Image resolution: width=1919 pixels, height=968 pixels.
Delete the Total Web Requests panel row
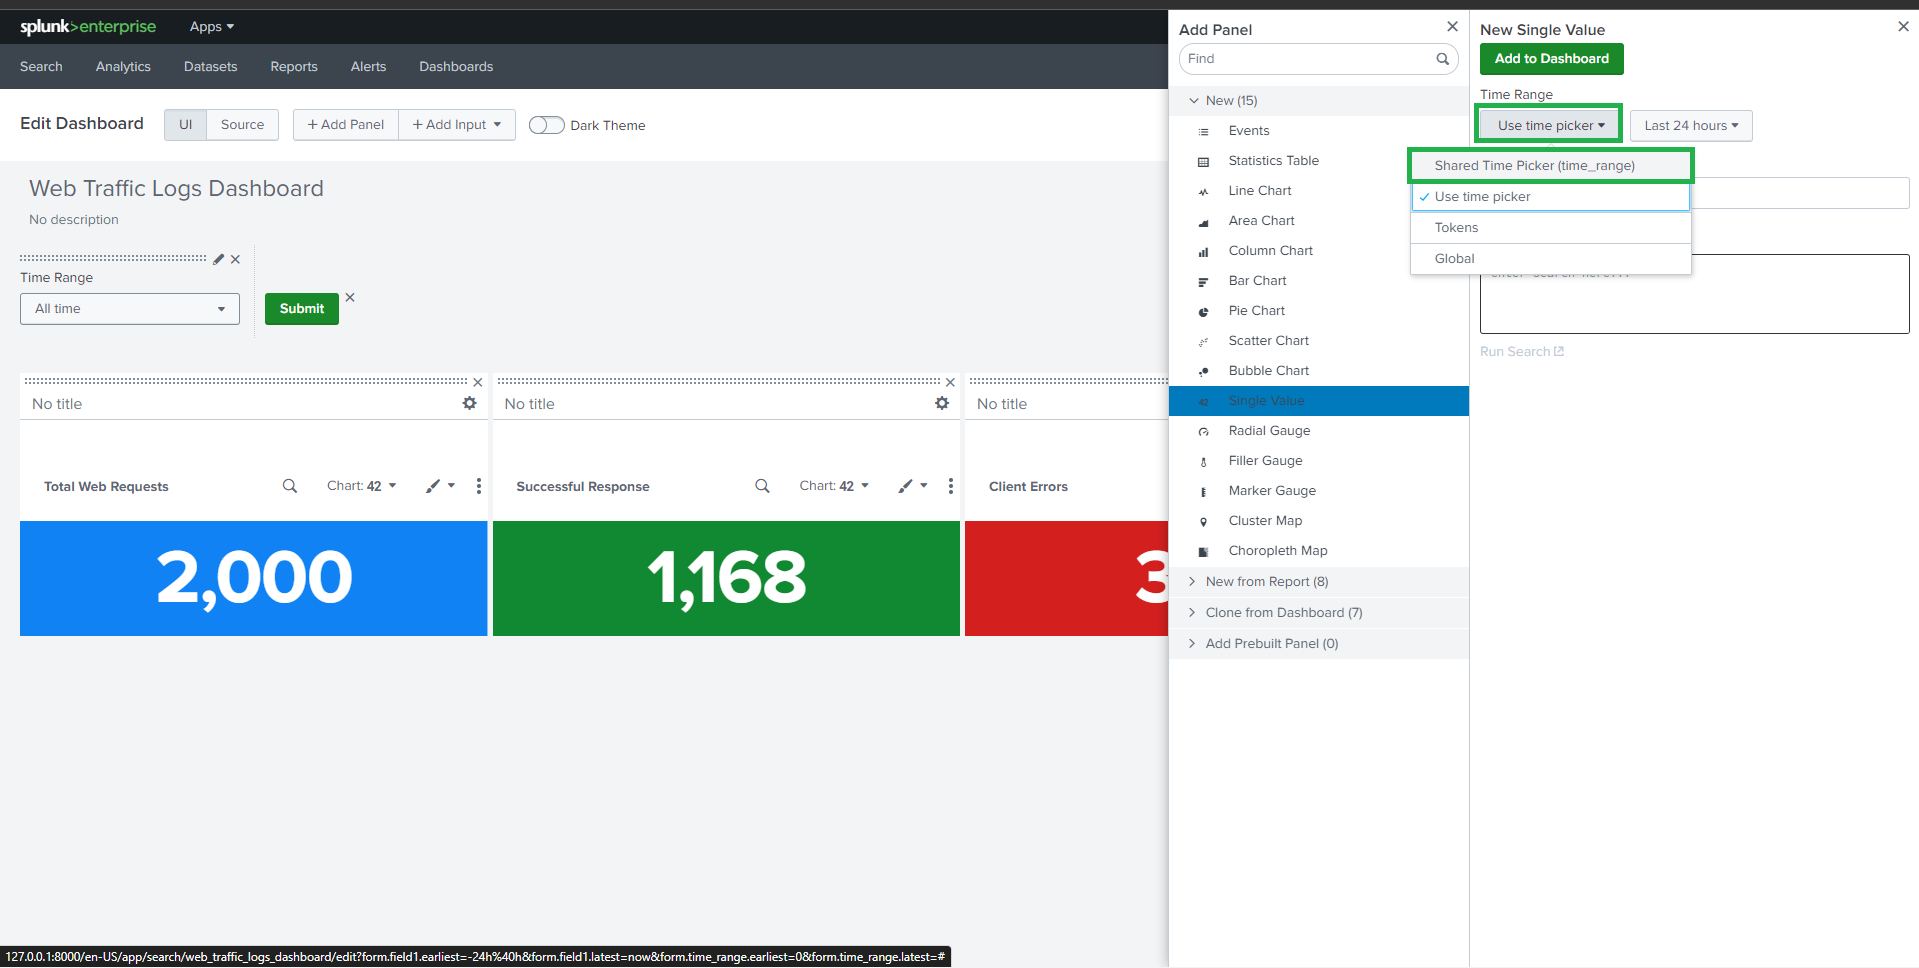click(478, 382)
